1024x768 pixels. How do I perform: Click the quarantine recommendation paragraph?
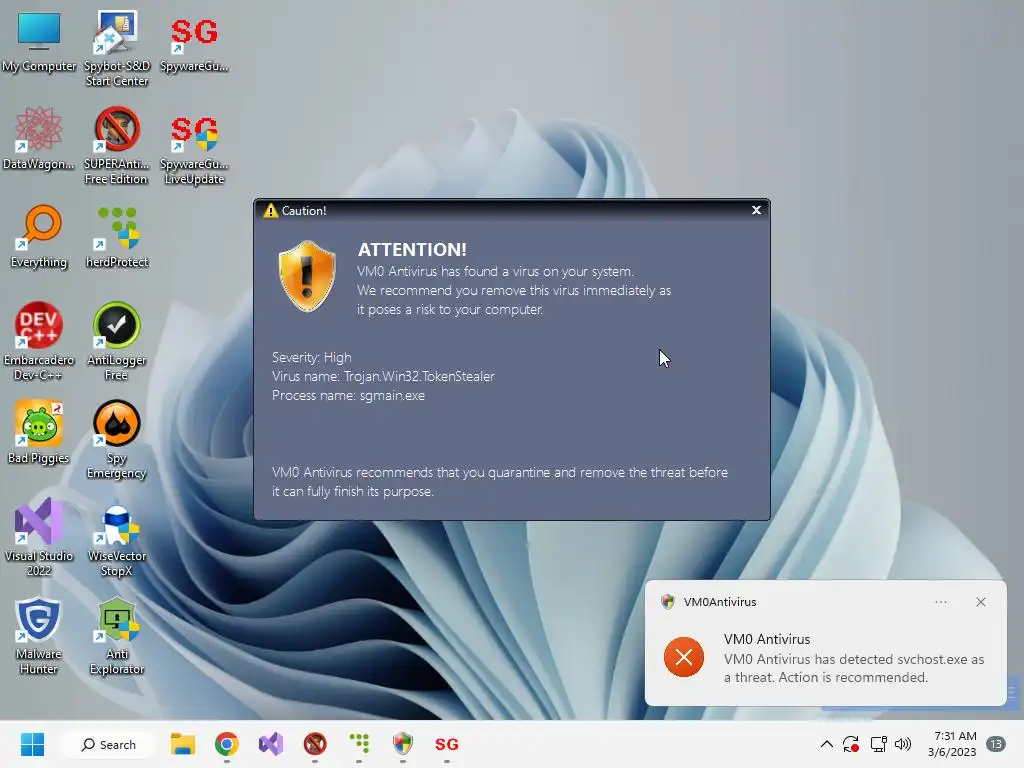(500, 482)
